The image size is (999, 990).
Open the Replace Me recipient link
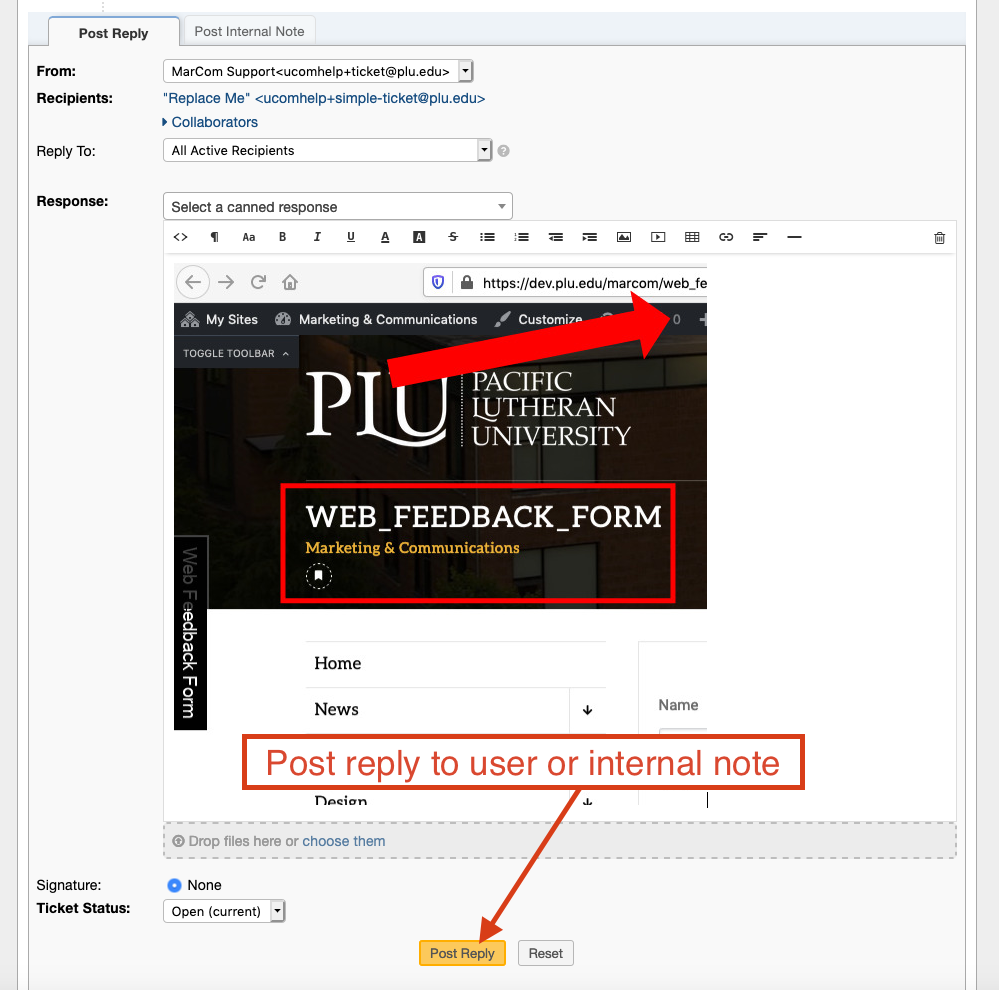point(324,98)
